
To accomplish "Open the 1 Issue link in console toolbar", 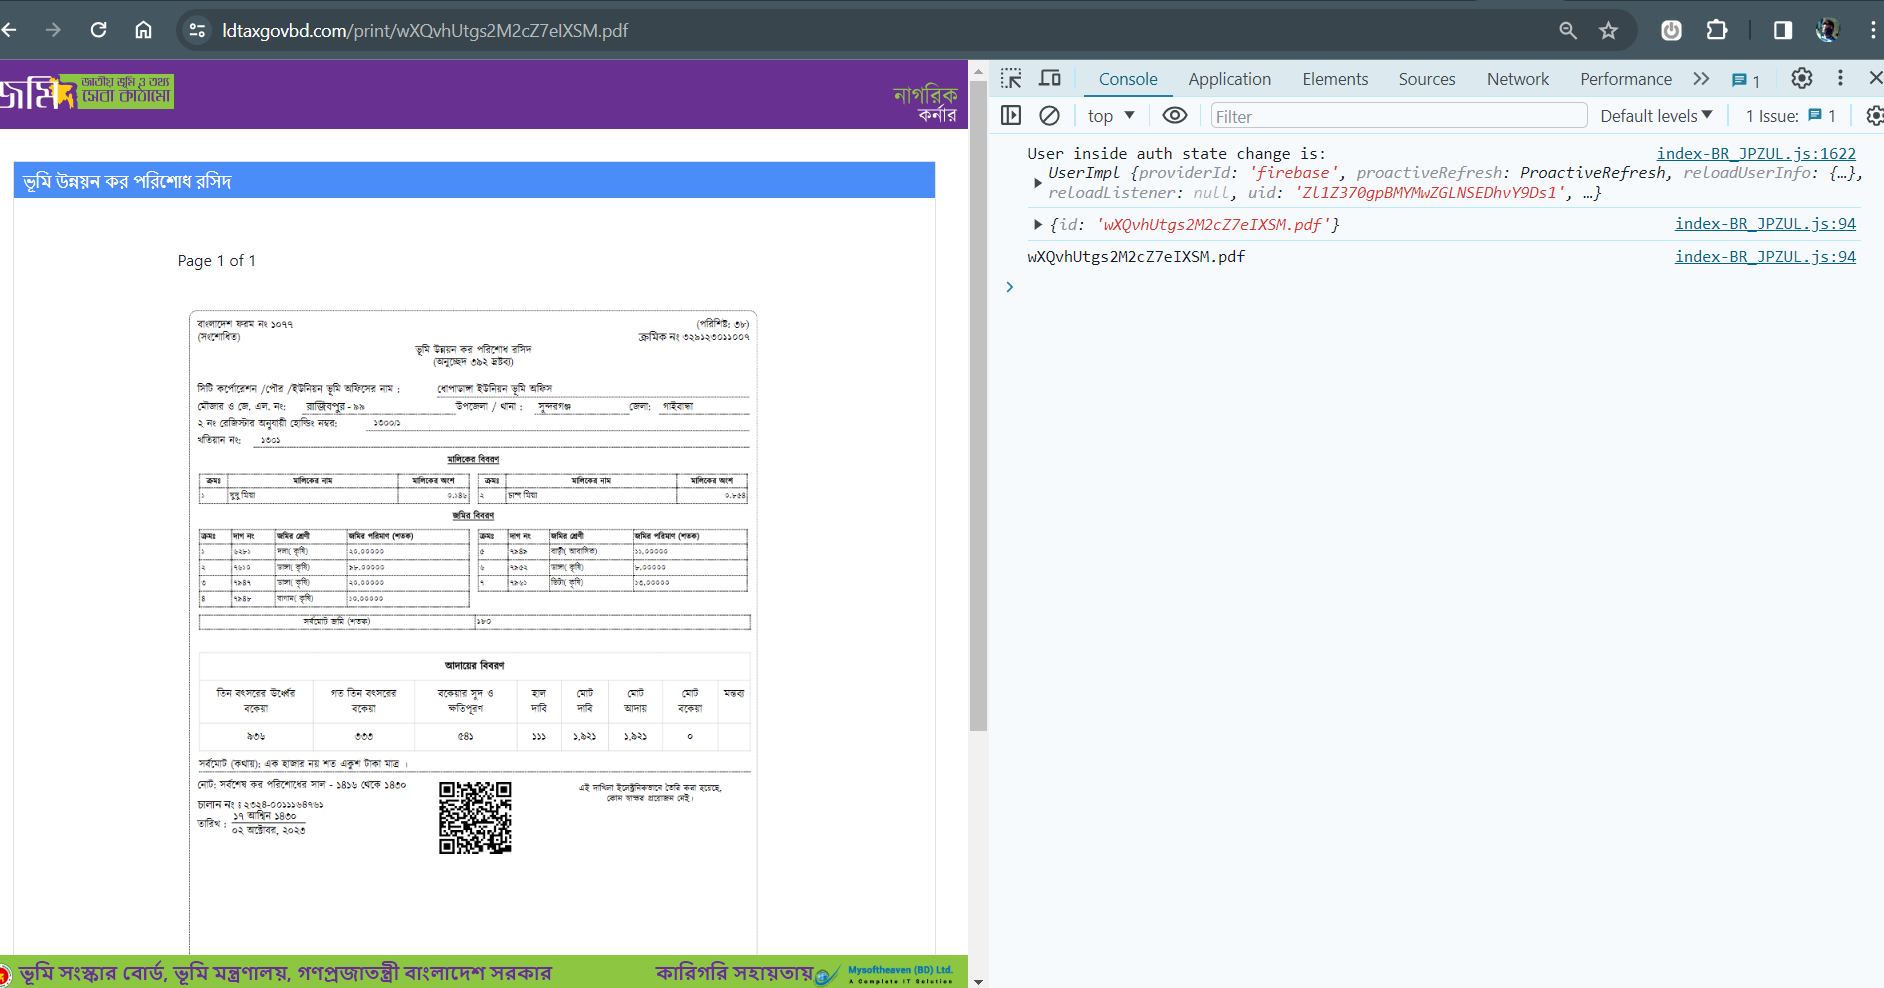I will [1790, 116].
